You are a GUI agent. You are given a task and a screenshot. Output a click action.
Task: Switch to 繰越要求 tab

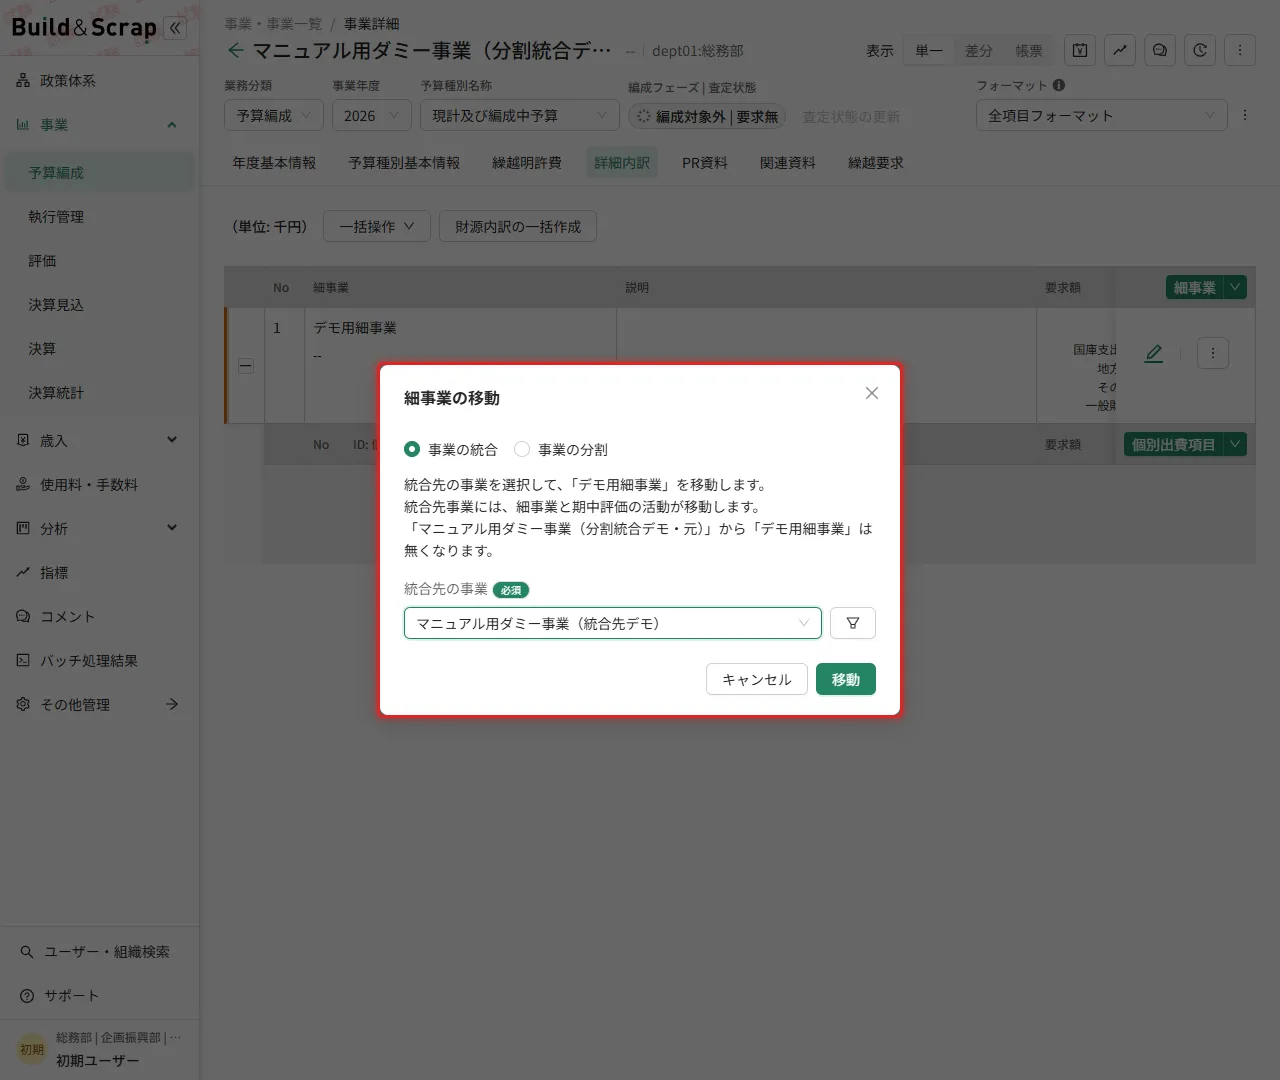coord(876,162)
